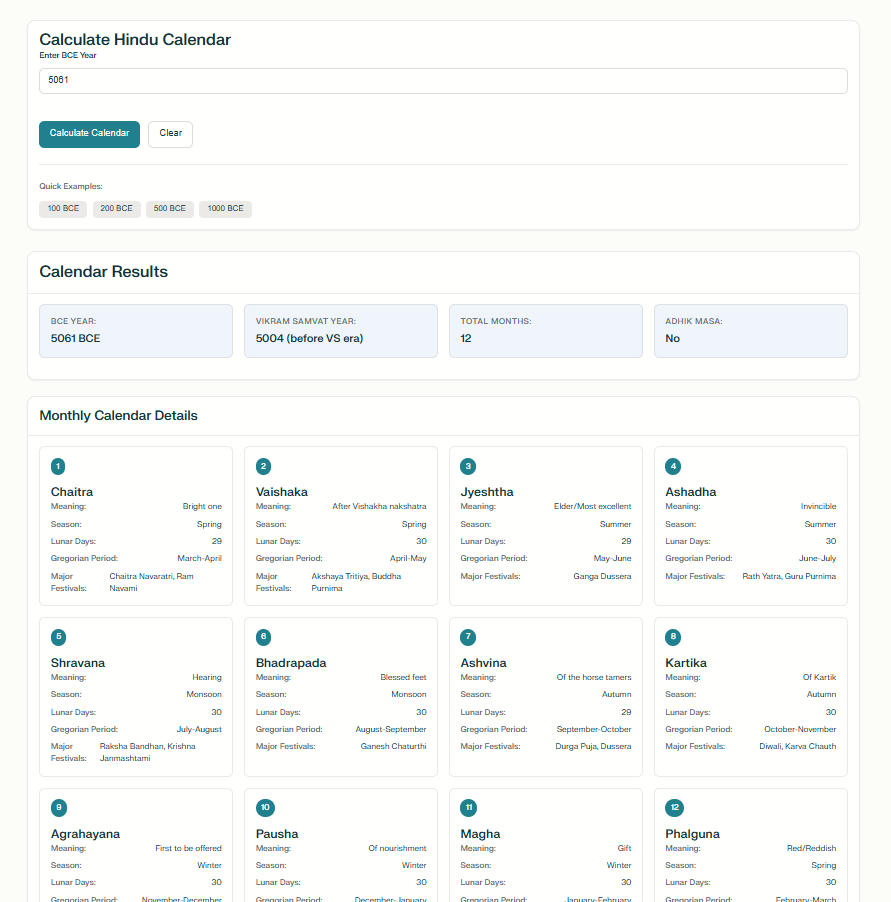This screenshot has height=902, width=891.
Task: Click 'Akshaya Tritiya, Buddha Purnima' festivals text
Action: point(356,582)
